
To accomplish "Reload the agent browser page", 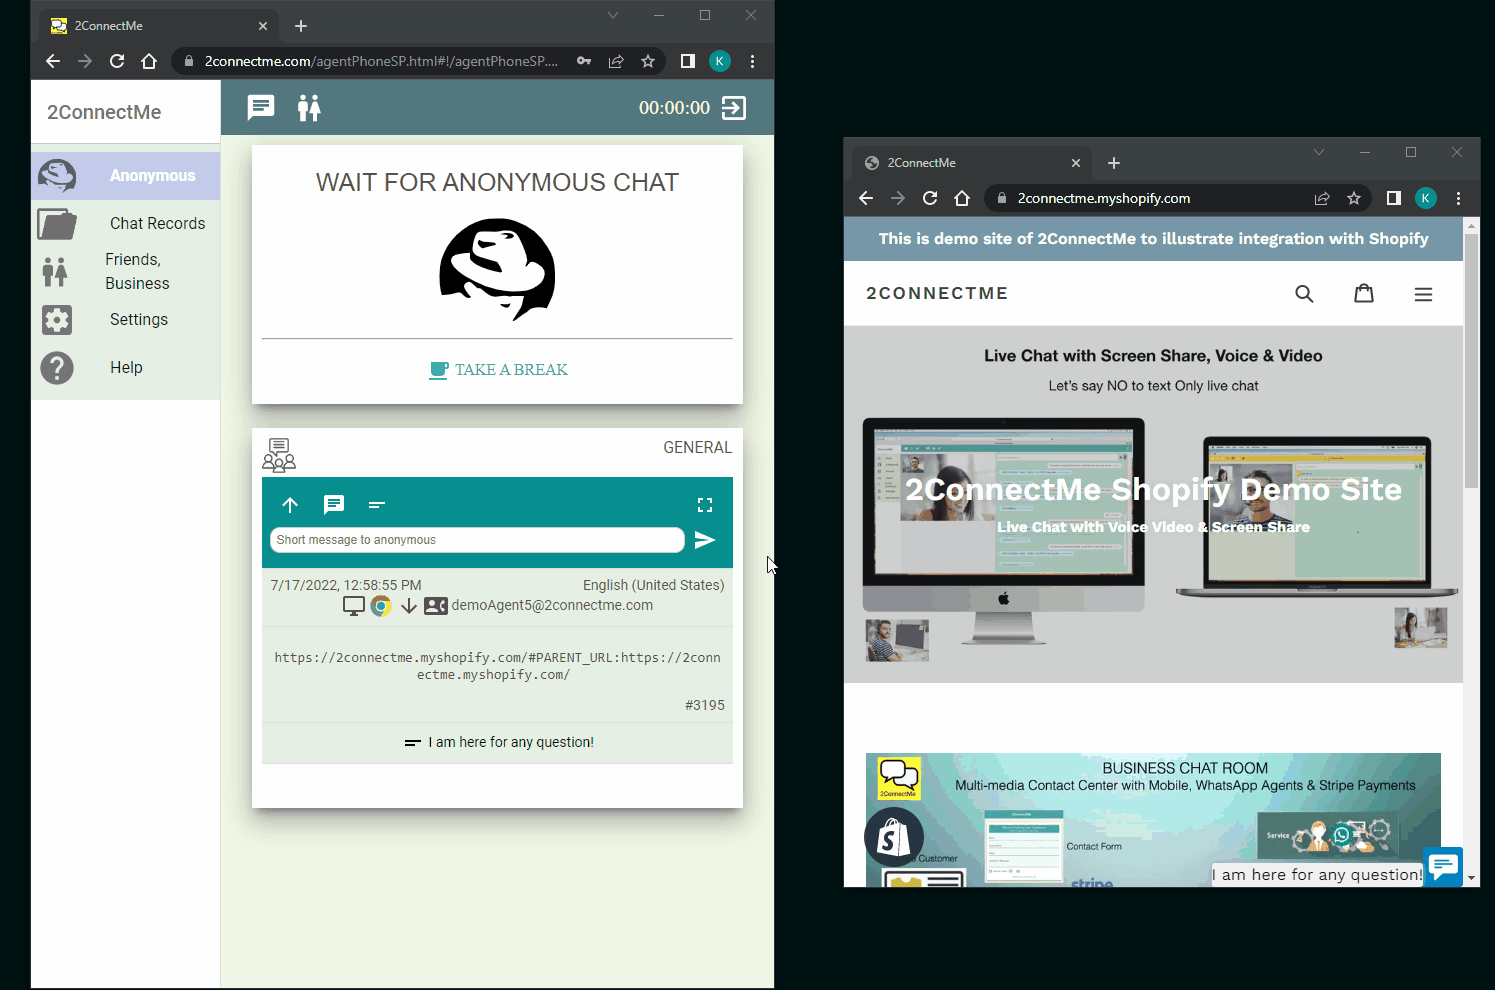I will click(x=117, y=61).
